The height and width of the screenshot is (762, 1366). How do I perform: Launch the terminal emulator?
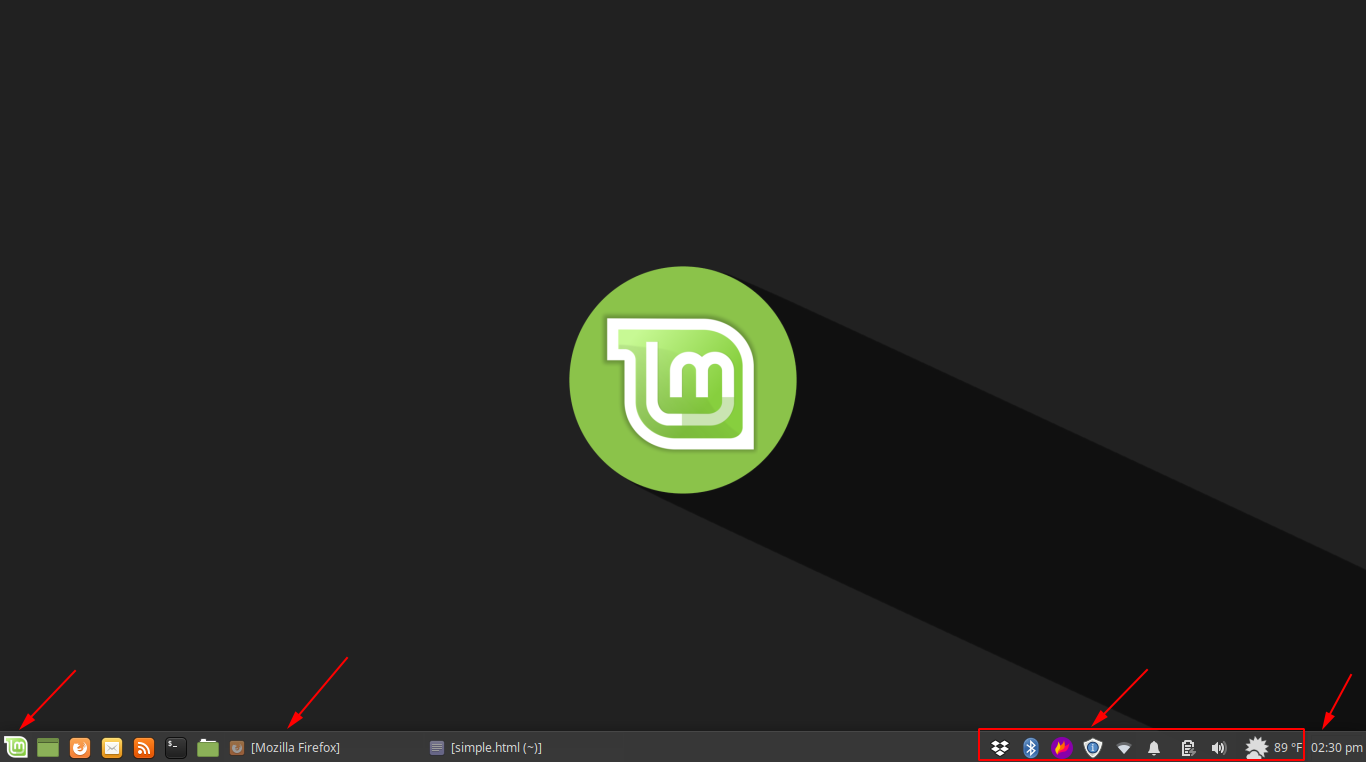pos(175,747)
